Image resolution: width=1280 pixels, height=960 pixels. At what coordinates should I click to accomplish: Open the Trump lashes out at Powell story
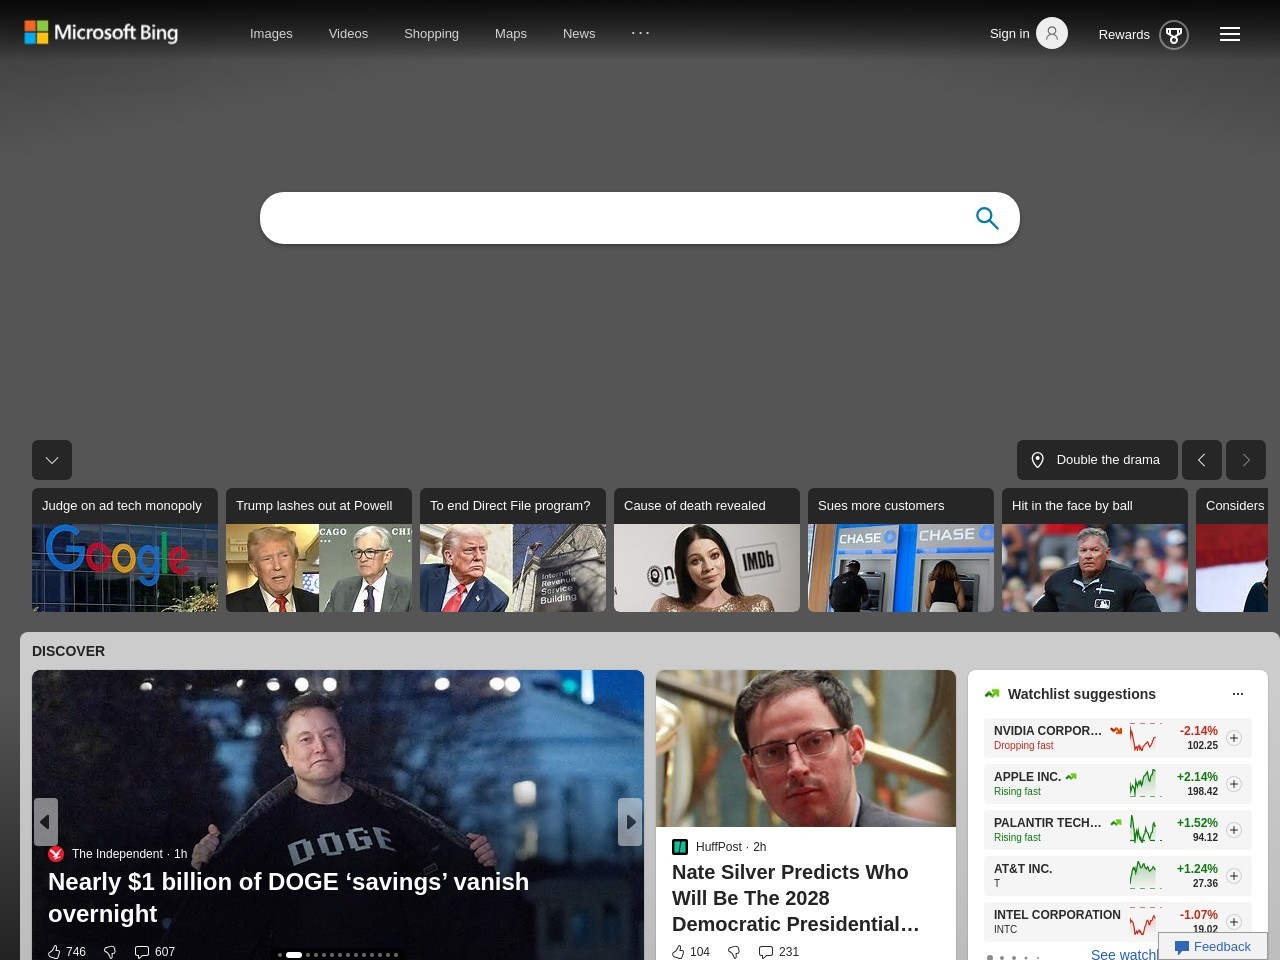(319, 550)
